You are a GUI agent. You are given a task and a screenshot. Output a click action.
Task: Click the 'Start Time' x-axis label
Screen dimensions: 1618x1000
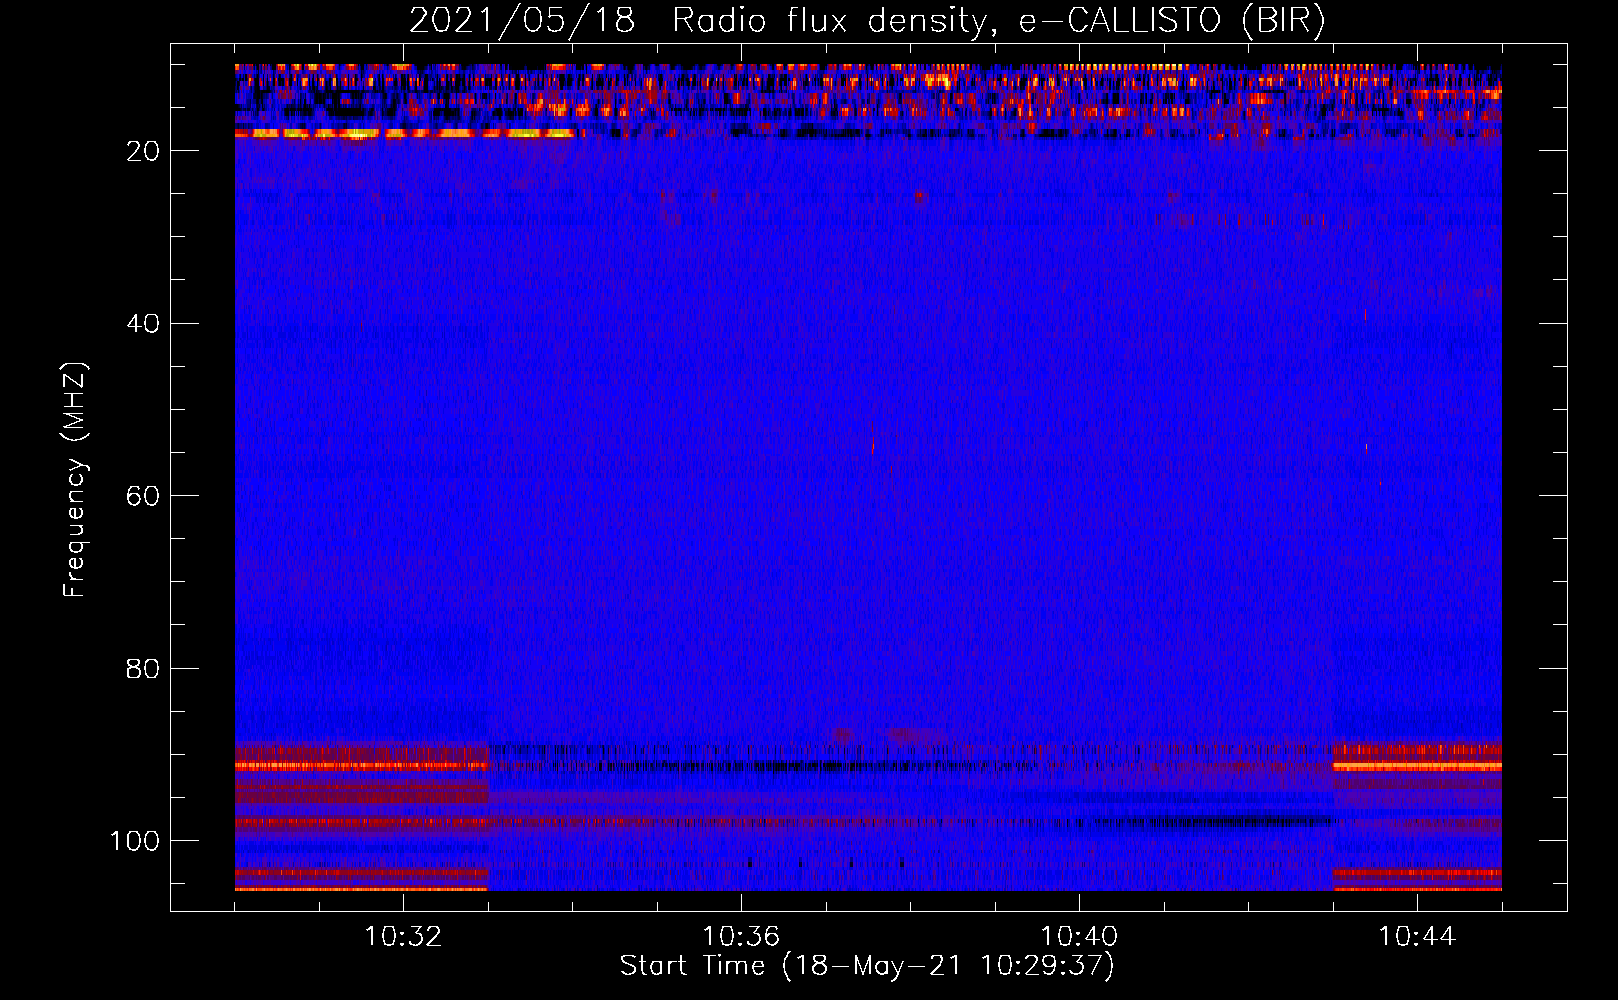[x=866, y=966]
